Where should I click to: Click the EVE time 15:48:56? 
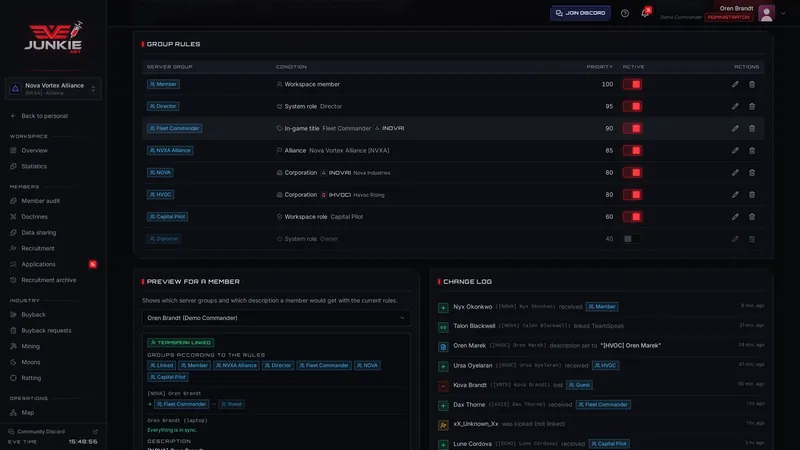pyautogui.click(x=83, y=442)
